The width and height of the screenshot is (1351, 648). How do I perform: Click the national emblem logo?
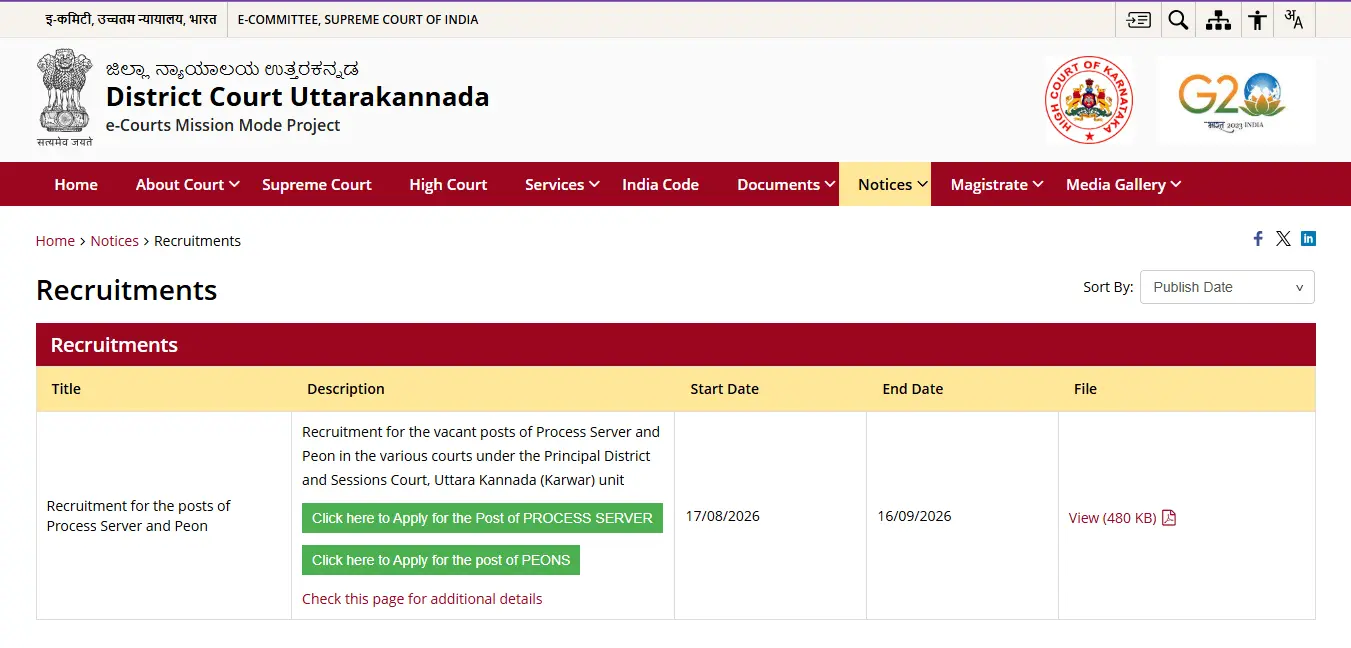pyautogui.click(x=64, y=97)
